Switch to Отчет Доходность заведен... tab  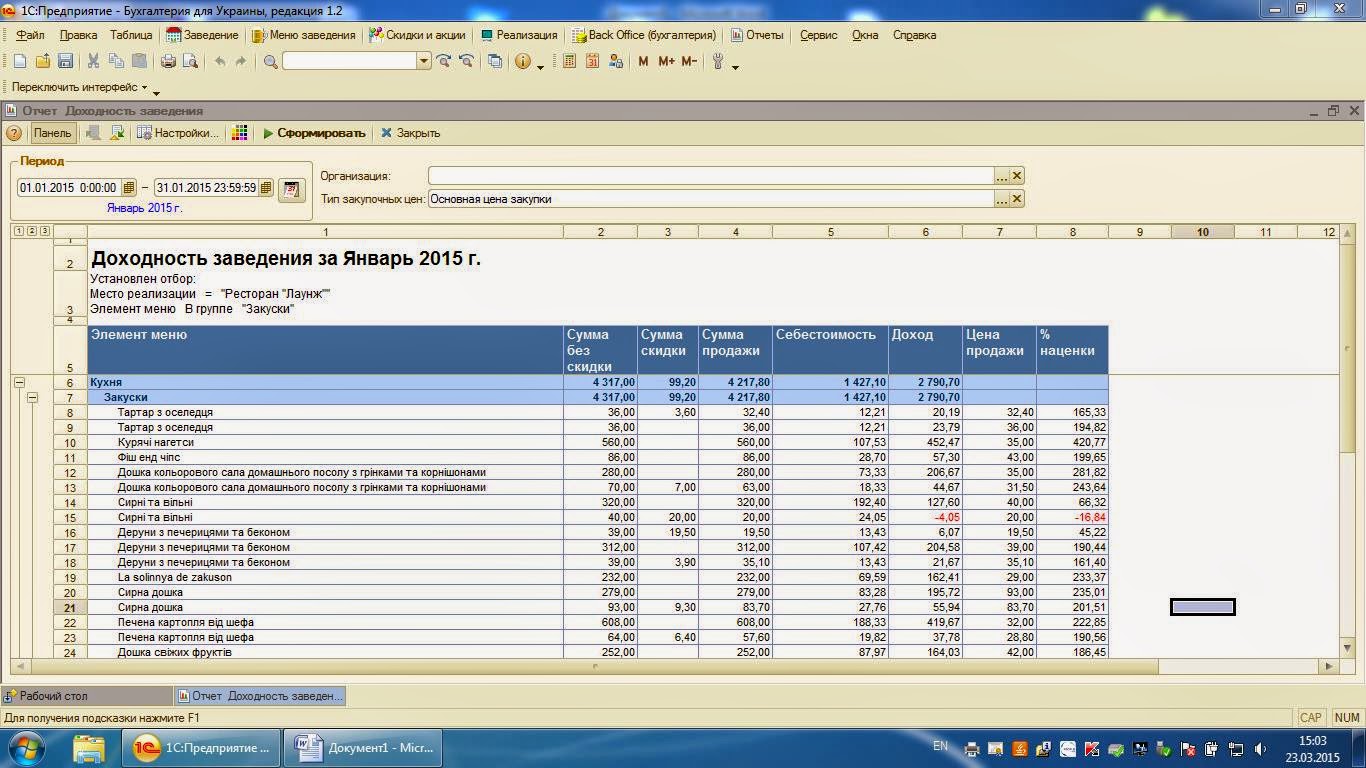[260, 695]
